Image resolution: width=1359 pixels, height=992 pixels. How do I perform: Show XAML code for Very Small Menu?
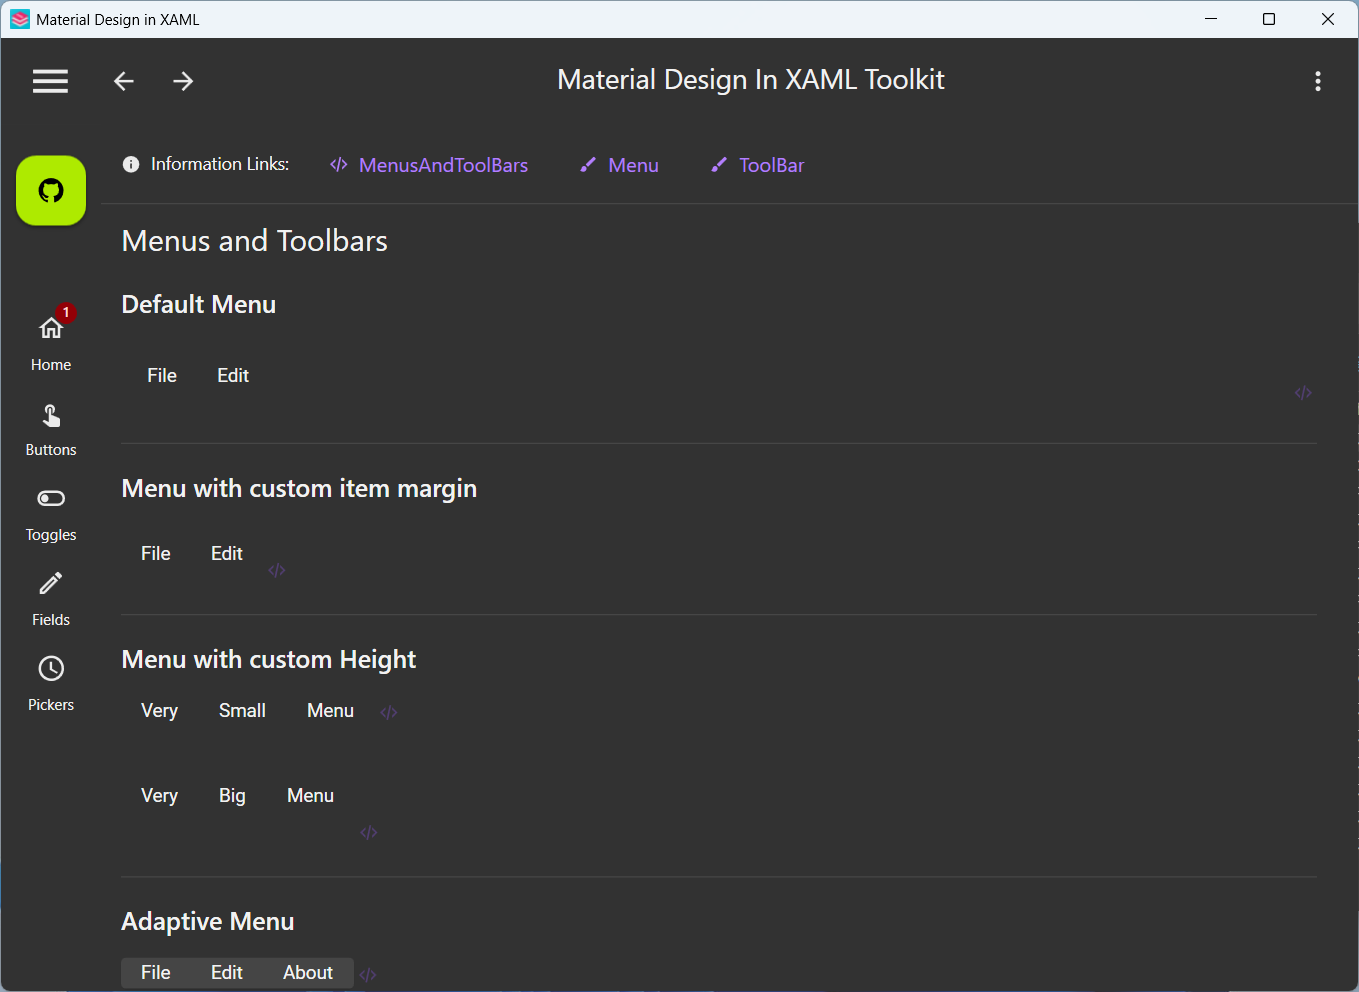click(x=389, y=713)
